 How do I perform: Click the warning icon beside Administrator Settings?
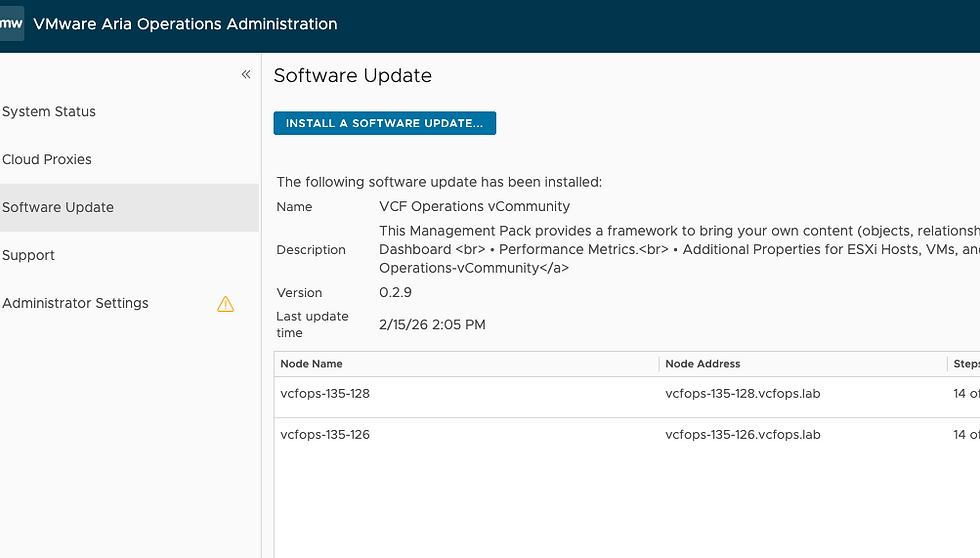point(226,304)
